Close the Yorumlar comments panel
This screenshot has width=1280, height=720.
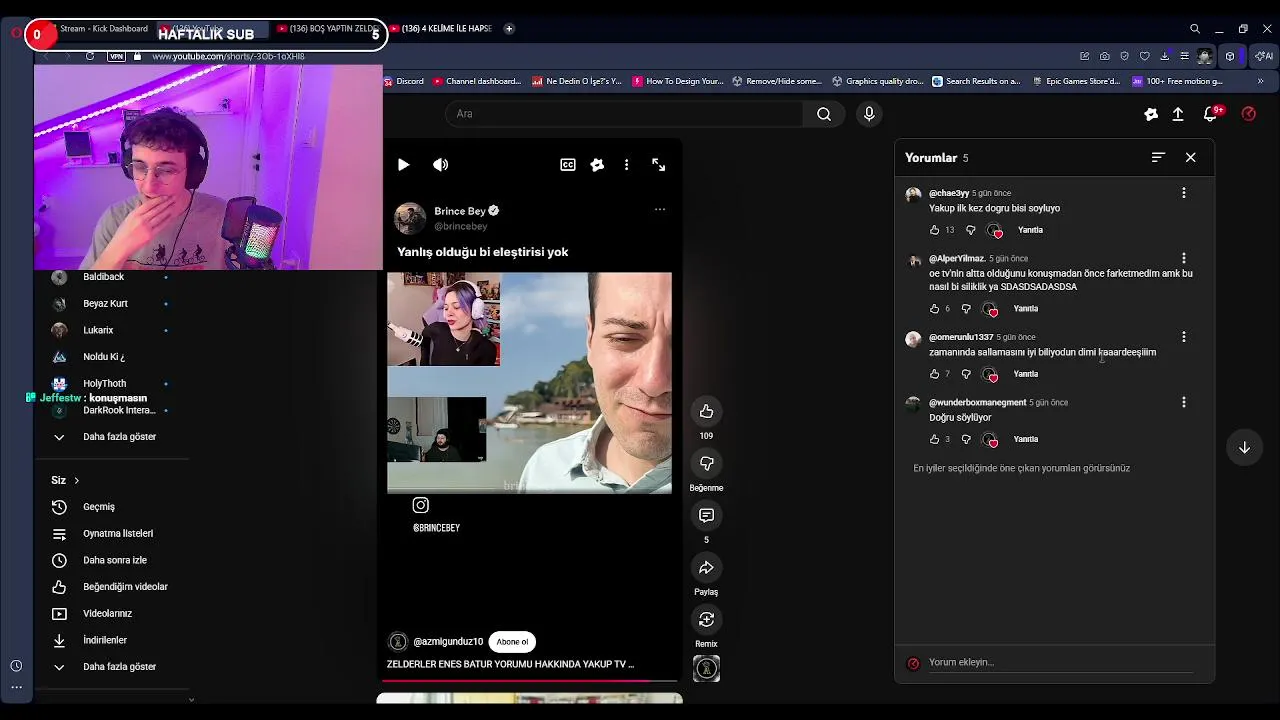[x=1190, y=157]
